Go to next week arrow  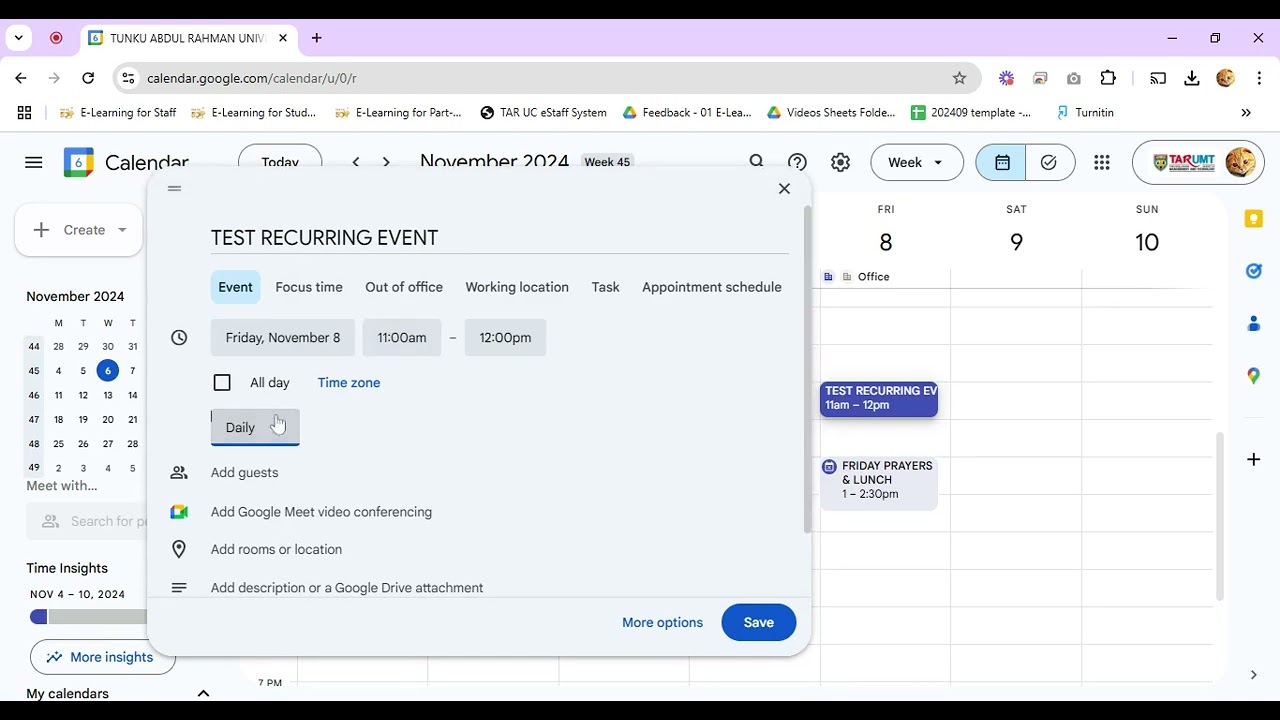[x=386, y=162]
